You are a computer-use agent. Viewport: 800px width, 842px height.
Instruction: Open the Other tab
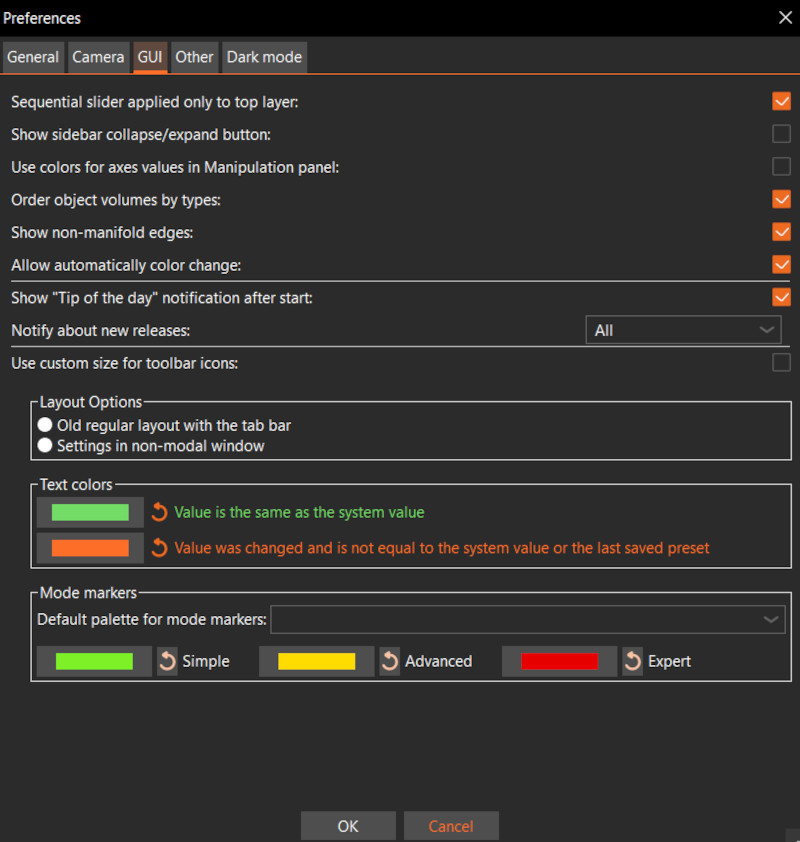[194, 57]
